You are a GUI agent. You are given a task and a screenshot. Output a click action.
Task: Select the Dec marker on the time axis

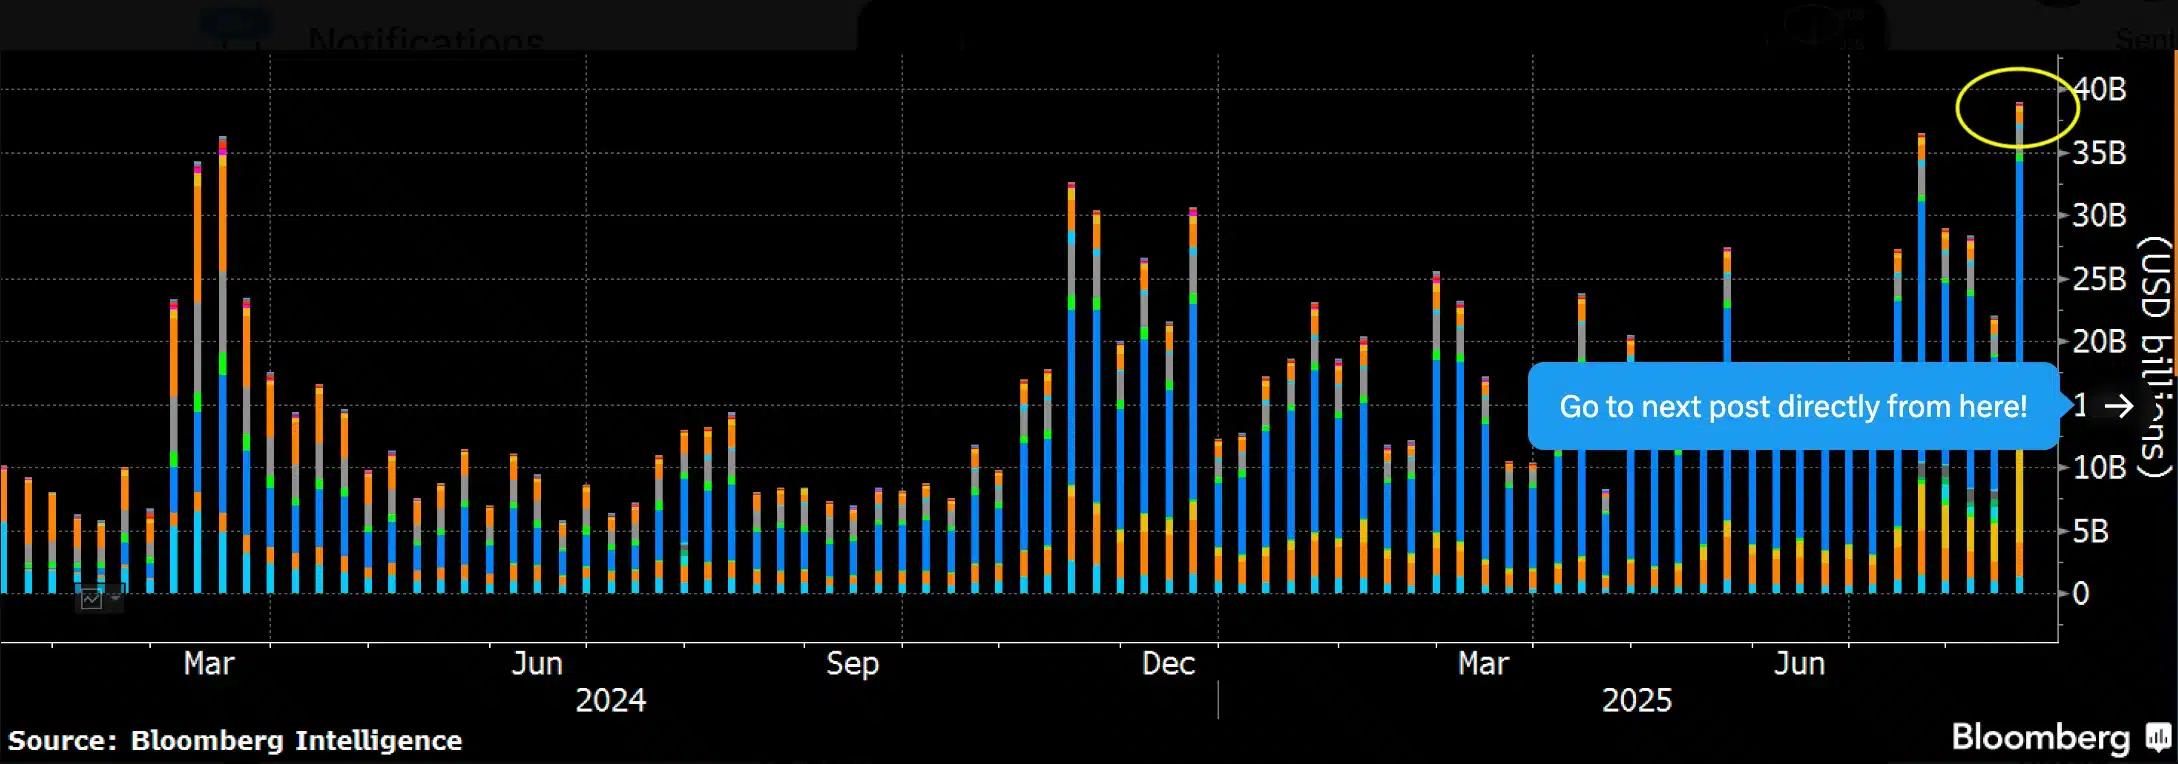1168,664
